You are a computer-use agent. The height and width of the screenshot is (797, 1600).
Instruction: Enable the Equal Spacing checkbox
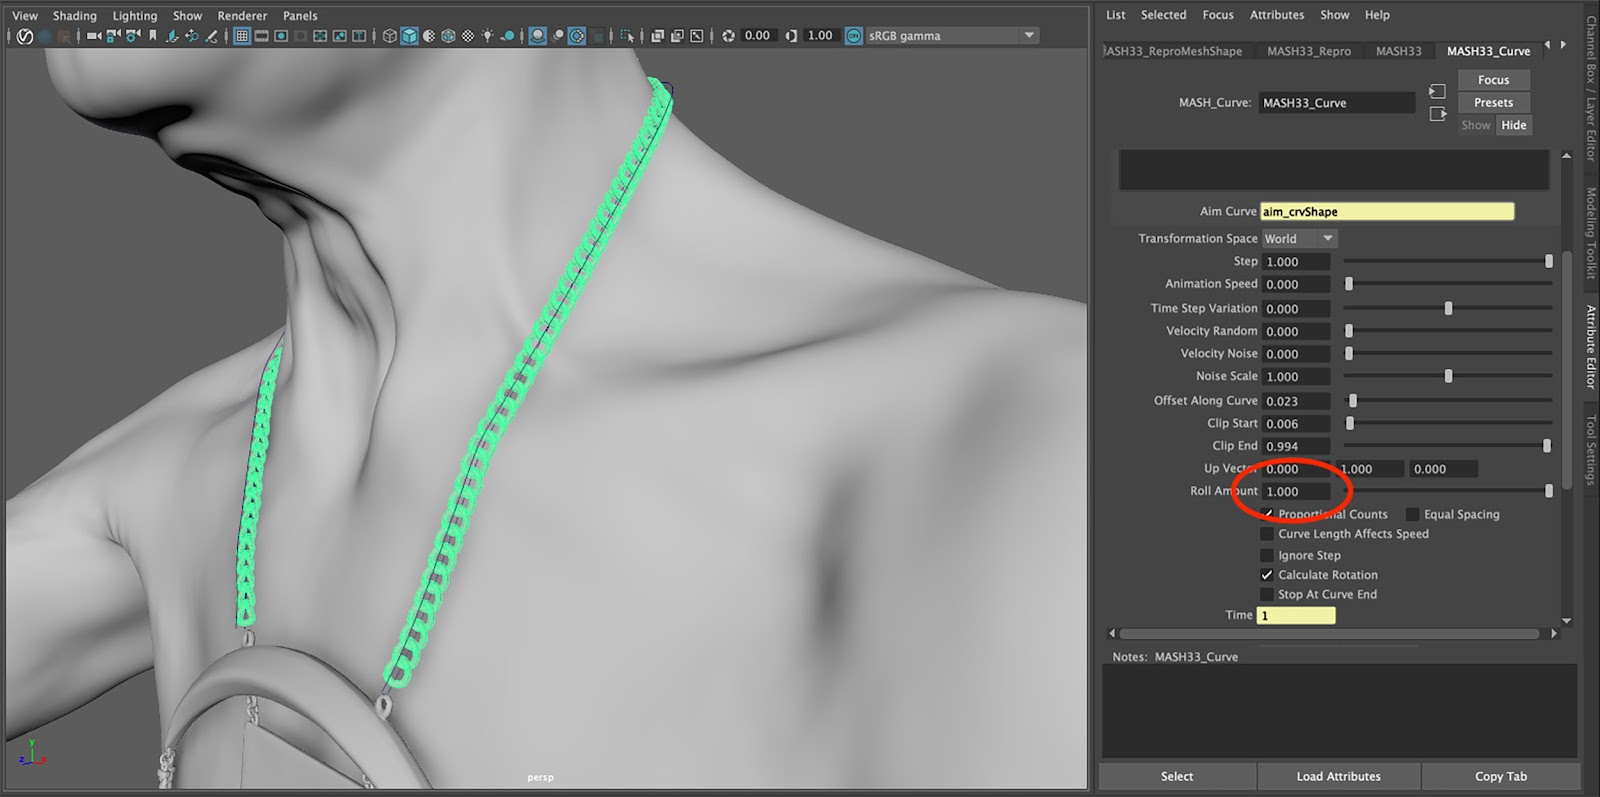click(x=1412, y=515)
